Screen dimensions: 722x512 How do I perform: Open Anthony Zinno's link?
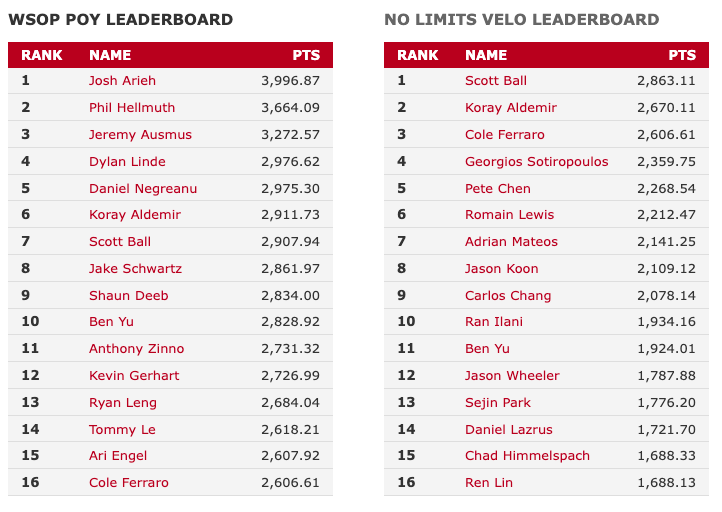(136, 349)
